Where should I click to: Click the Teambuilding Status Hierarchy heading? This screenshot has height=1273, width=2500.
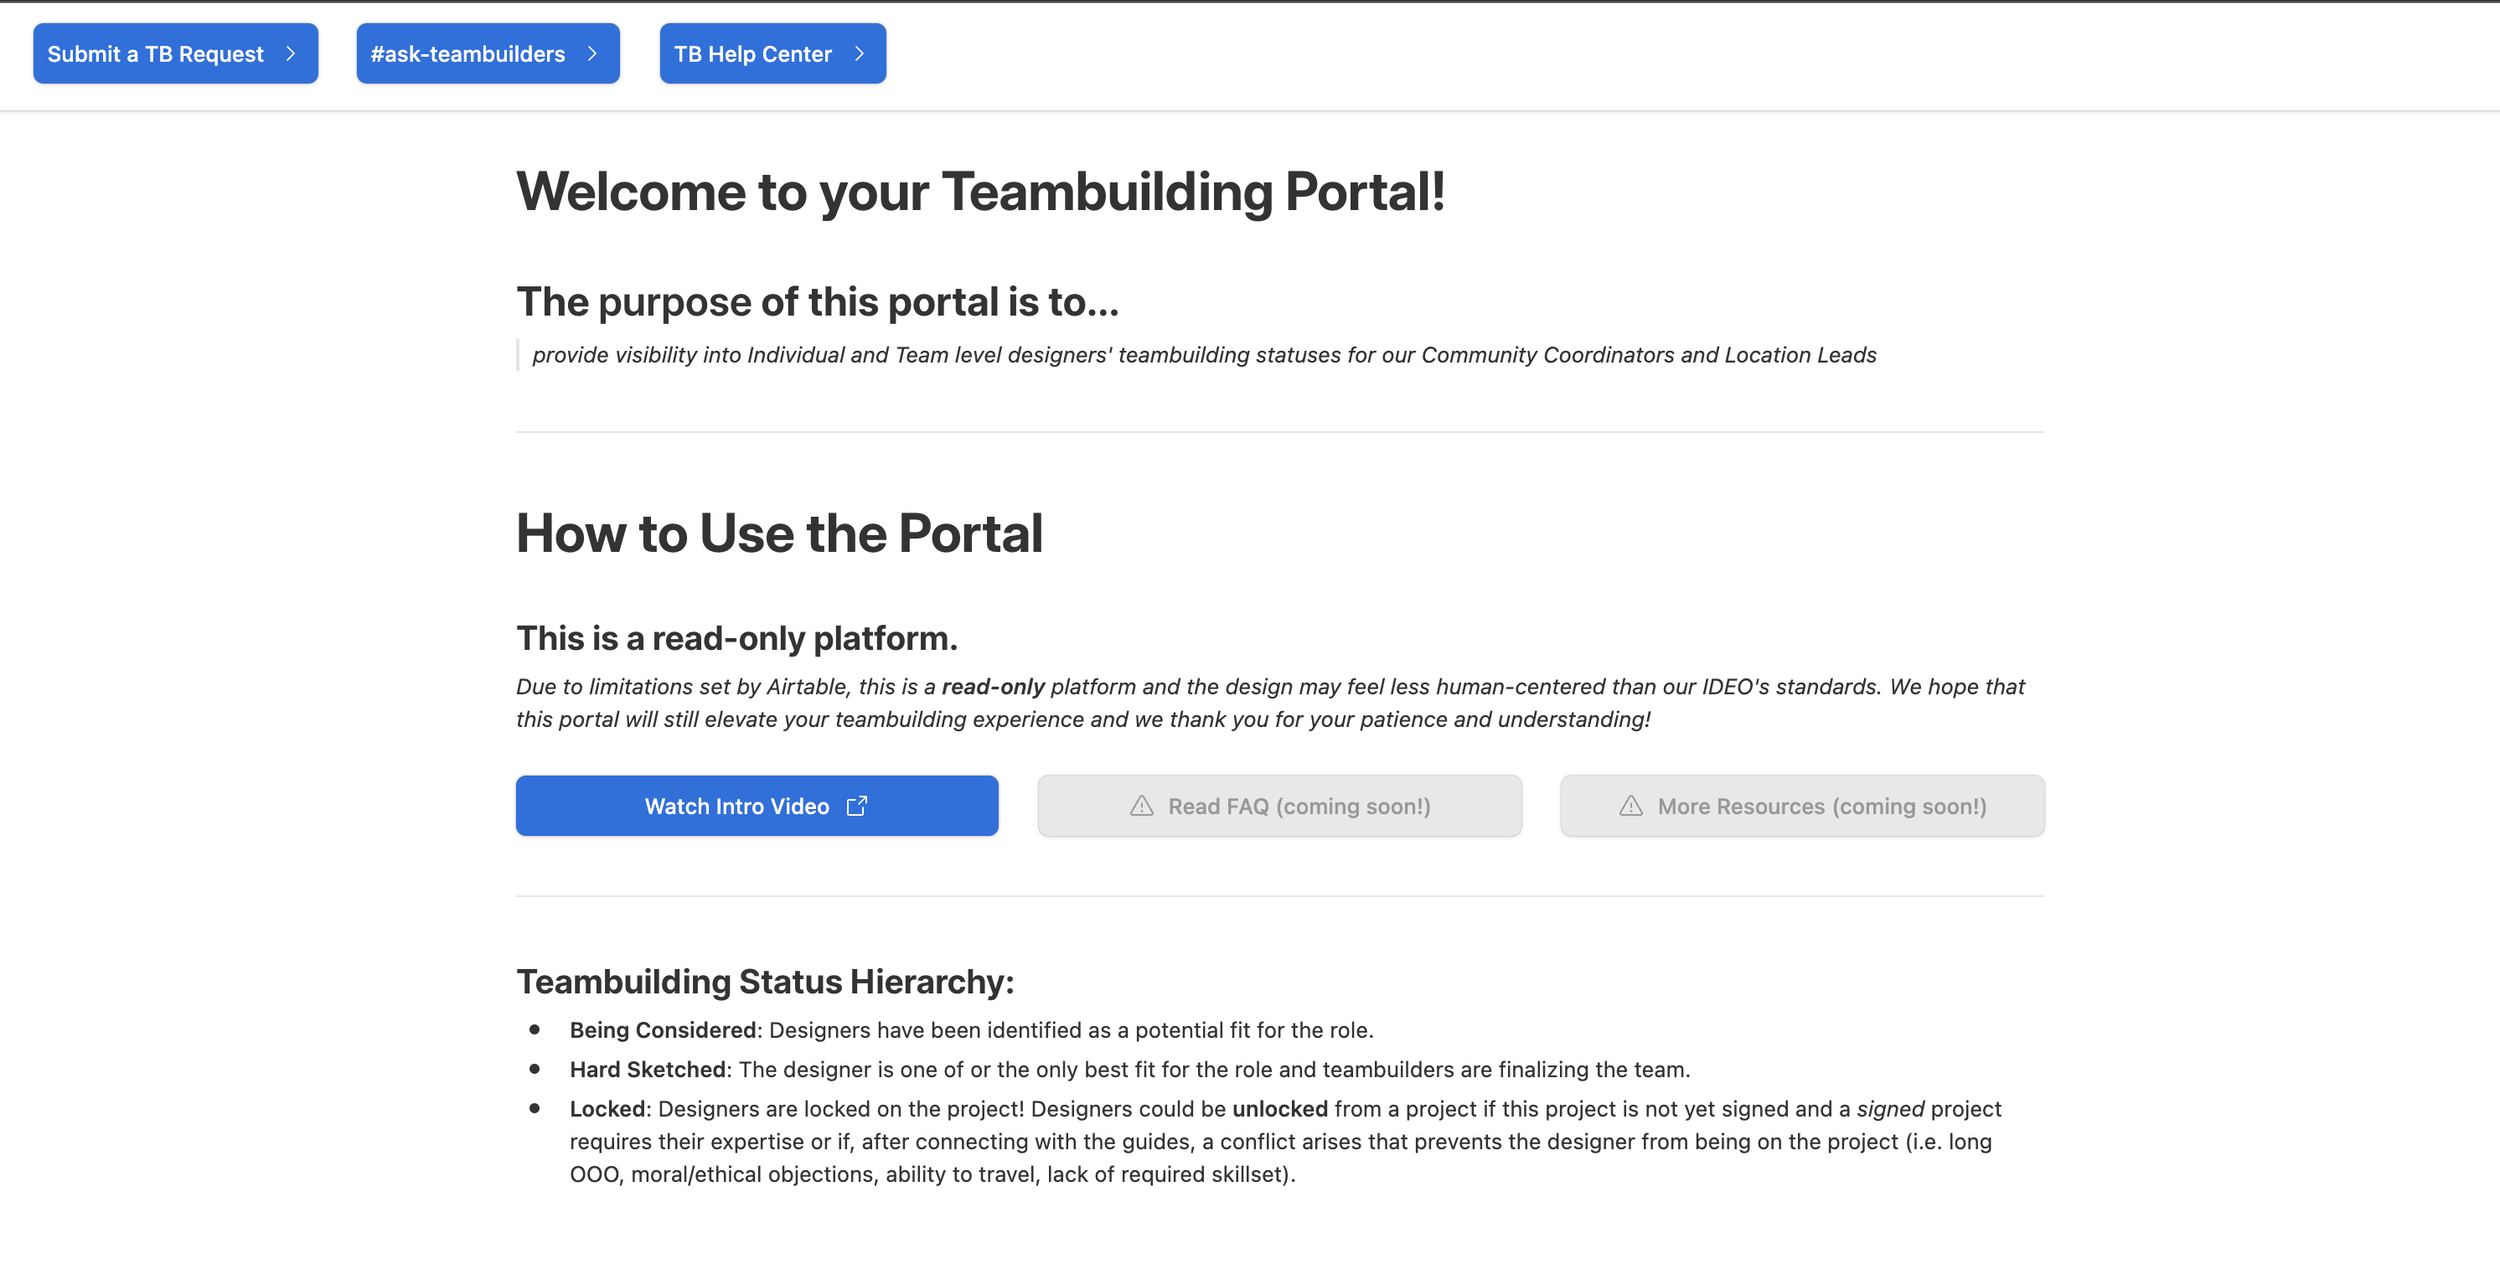click(x=765, y=982)
